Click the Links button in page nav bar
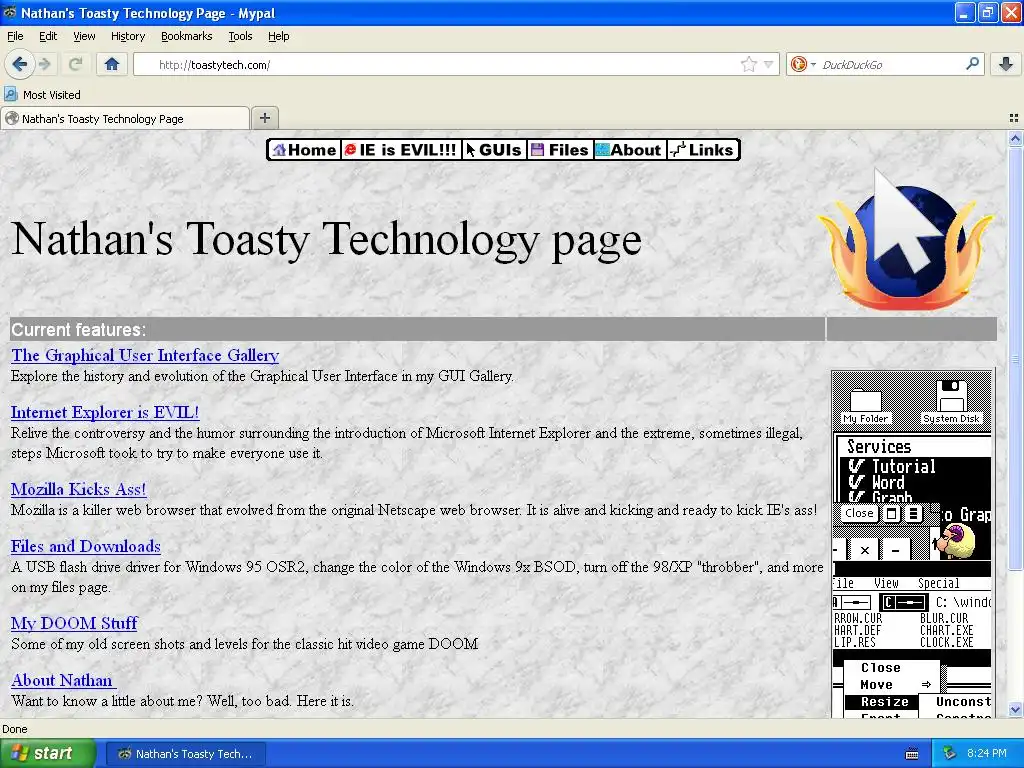 pos(702,150)
